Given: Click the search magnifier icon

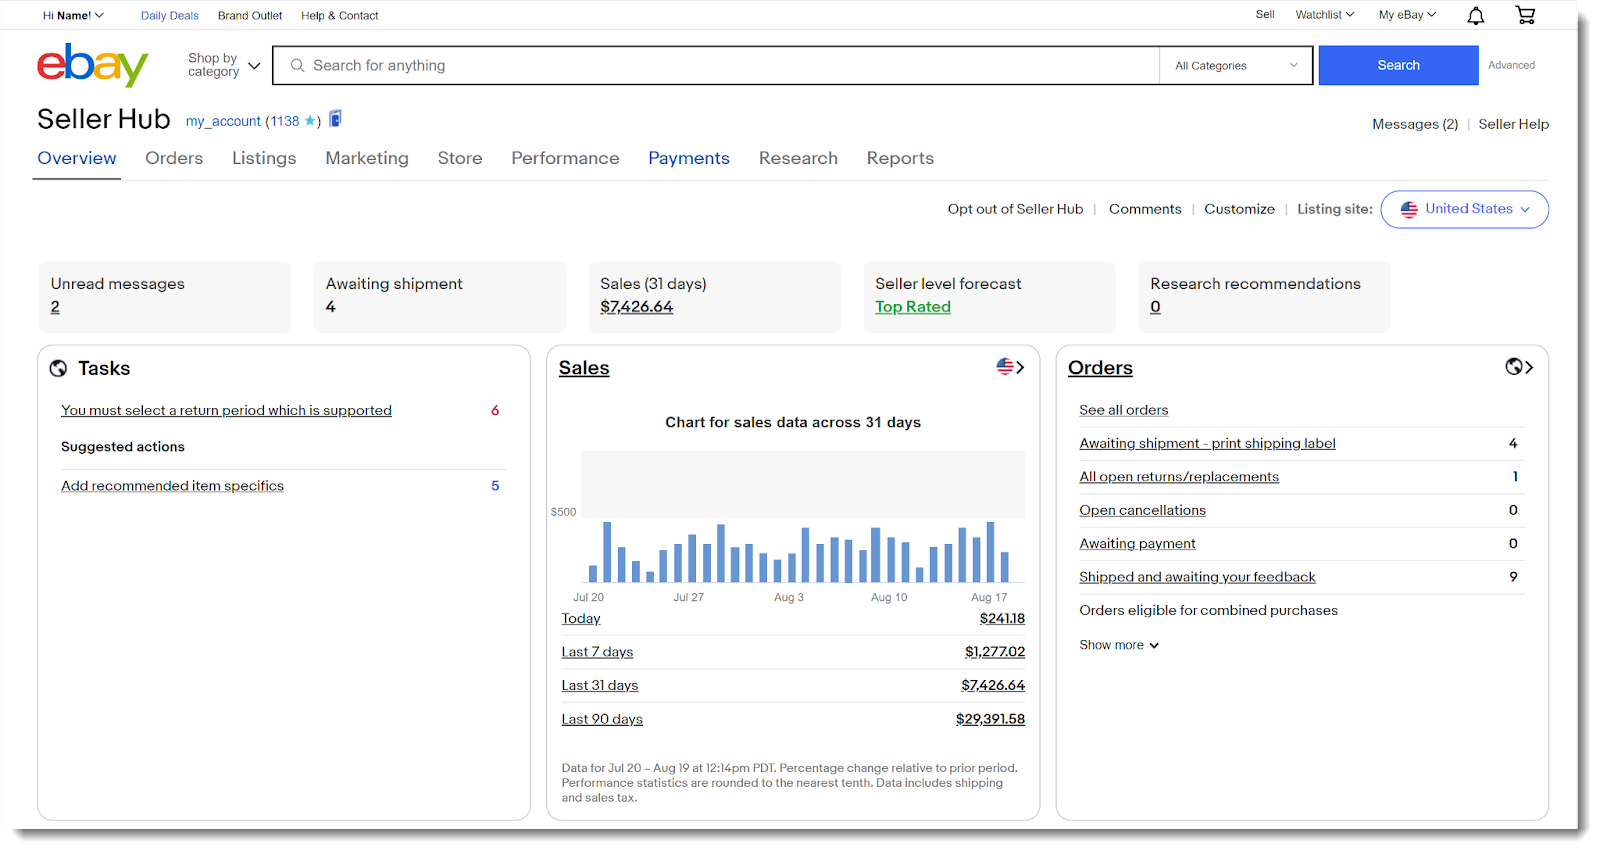Looking at the screenshot, I should pos(297,65).
